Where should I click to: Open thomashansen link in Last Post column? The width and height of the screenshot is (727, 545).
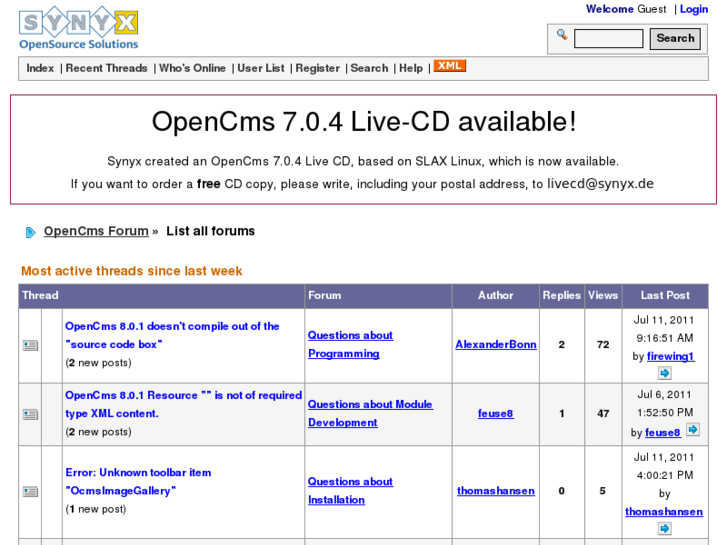coord(663,512)
